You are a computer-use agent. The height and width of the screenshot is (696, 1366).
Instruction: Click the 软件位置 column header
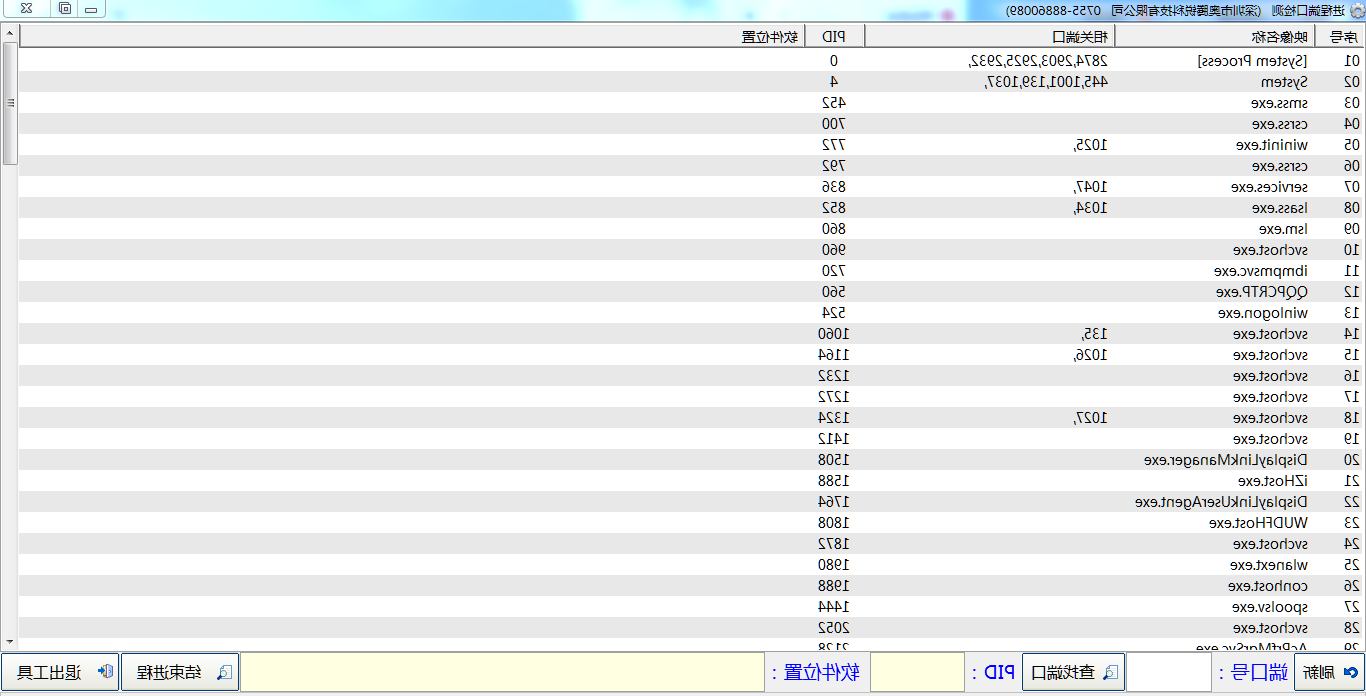[412, 37]
